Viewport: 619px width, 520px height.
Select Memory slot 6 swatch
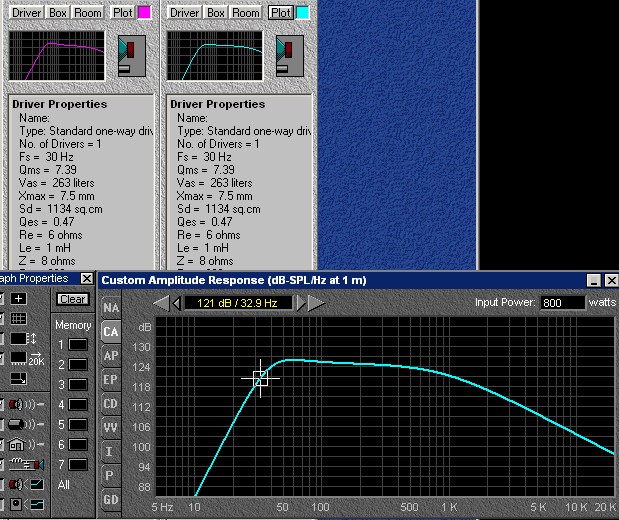coord(78,445)
